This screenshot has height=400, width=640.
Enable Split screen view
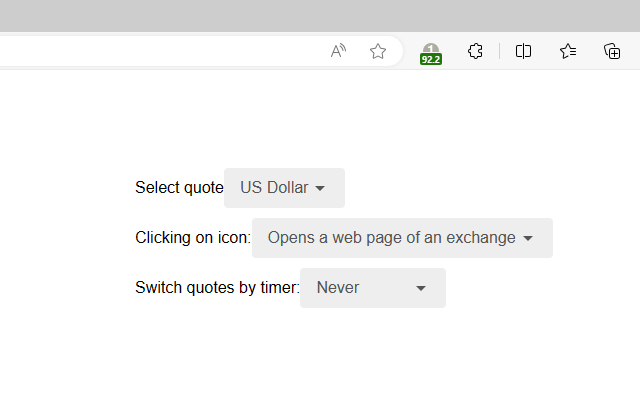523,51
